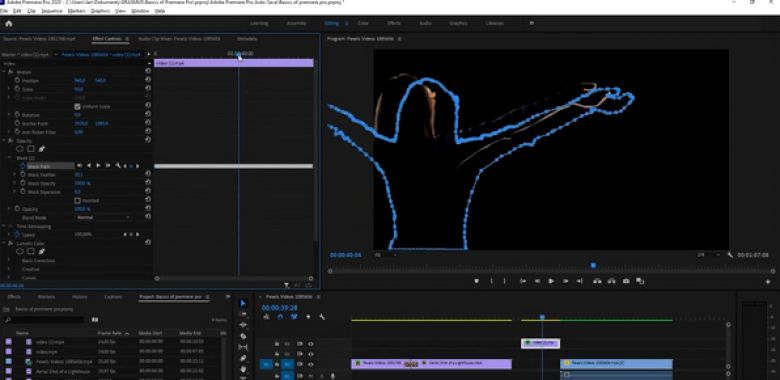Toggle the mask Inverted checkbox
Image resolution: width=780 pixels, height=380 pixels.
(x=77, y=200)
